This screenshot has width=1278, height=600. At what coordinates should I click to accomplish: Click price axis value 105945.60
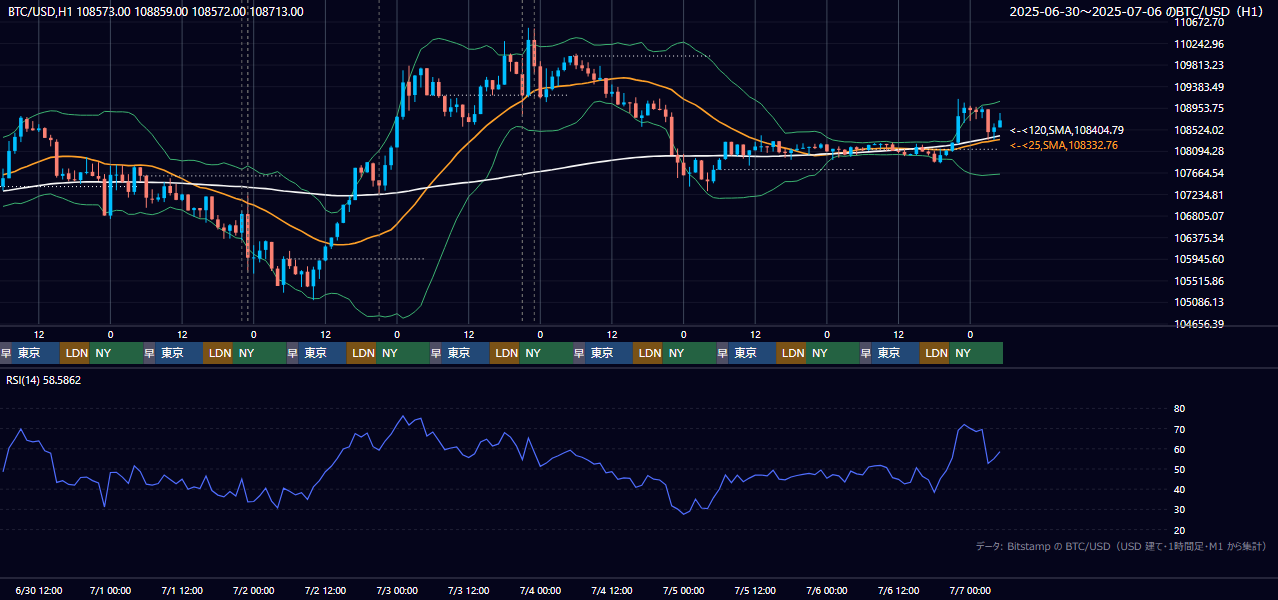1199,259
